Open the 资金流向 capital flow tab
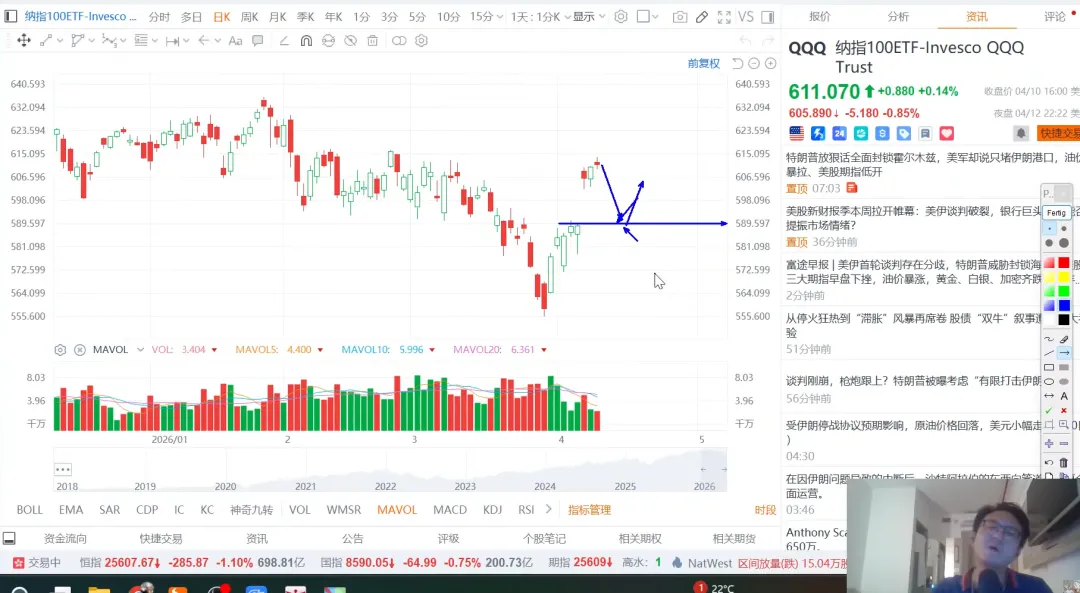 (65, 539)
